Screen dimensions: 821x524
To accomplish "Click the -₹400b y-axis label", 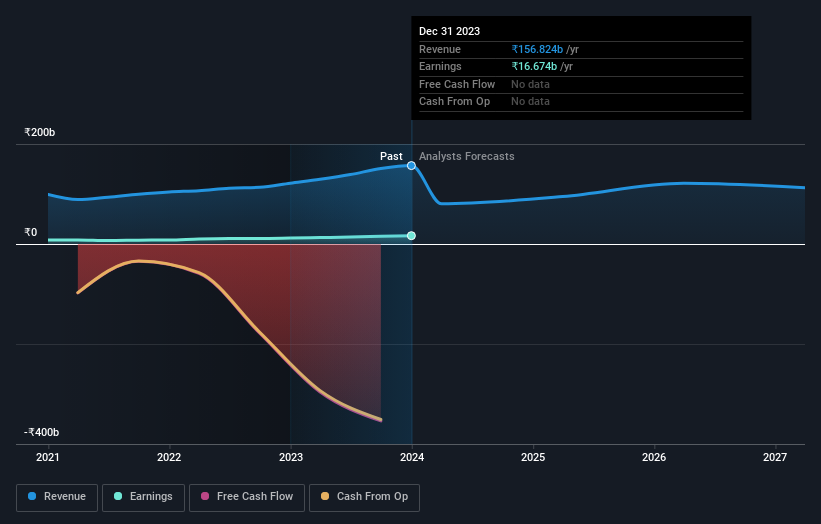I will (41, 432).
